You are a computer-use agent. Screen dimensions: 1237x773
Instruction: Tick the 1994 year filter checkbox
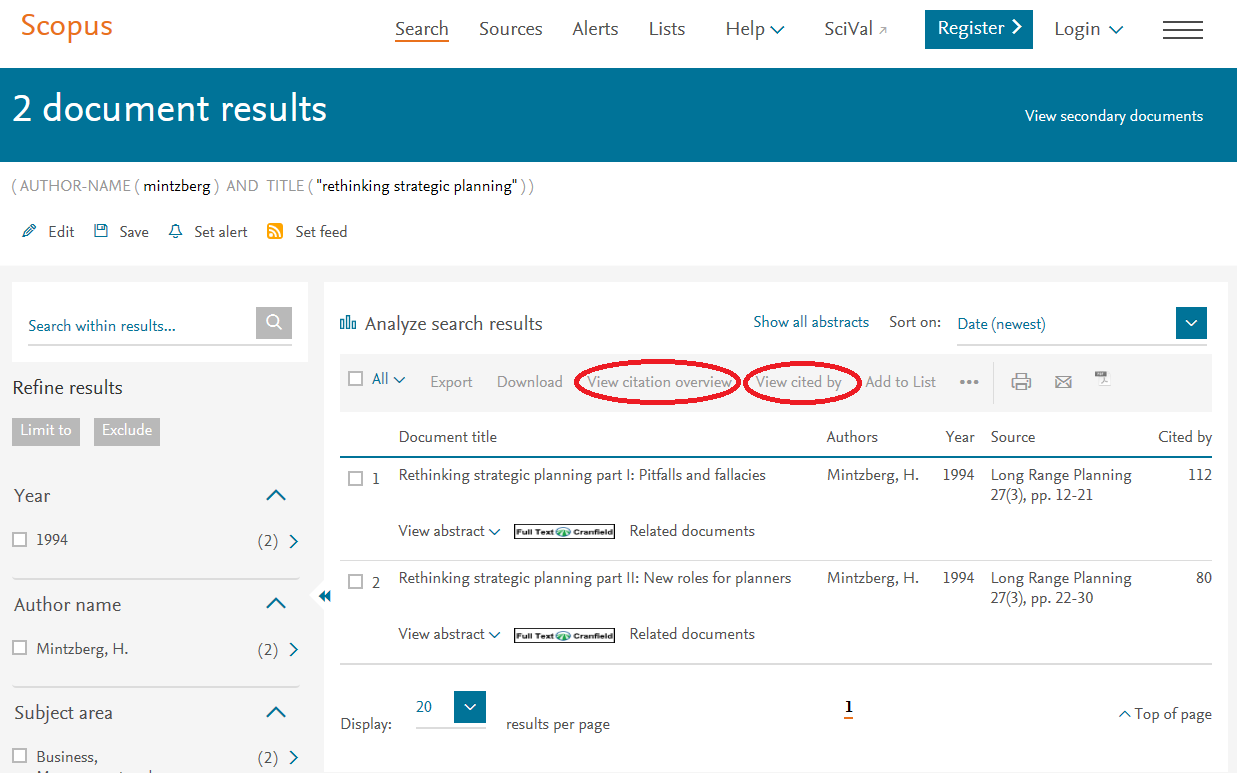[x=20, y=539]
